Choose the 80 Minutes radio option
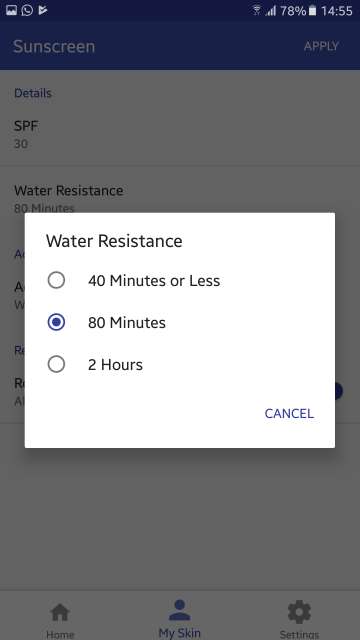 tap(56, 322)
